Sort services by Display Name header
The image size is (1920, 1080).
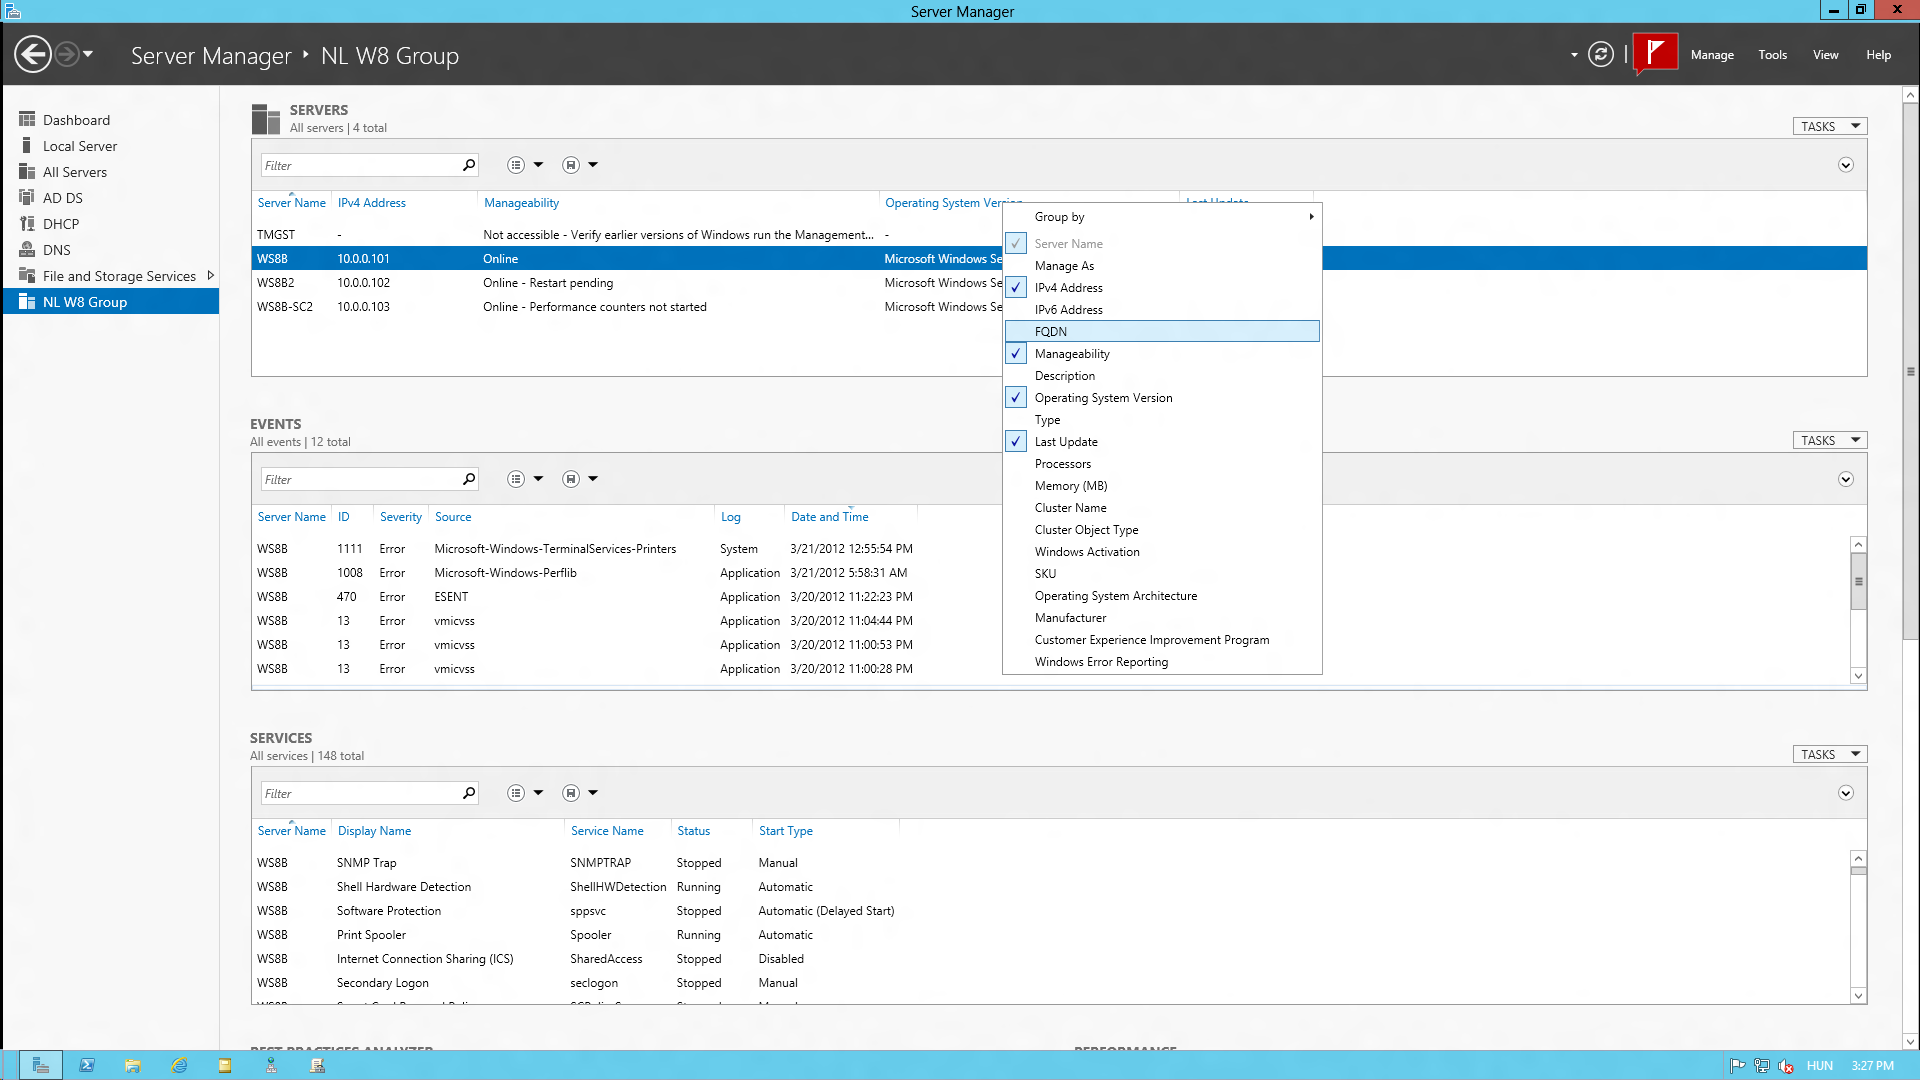click(x=374, y=831)
